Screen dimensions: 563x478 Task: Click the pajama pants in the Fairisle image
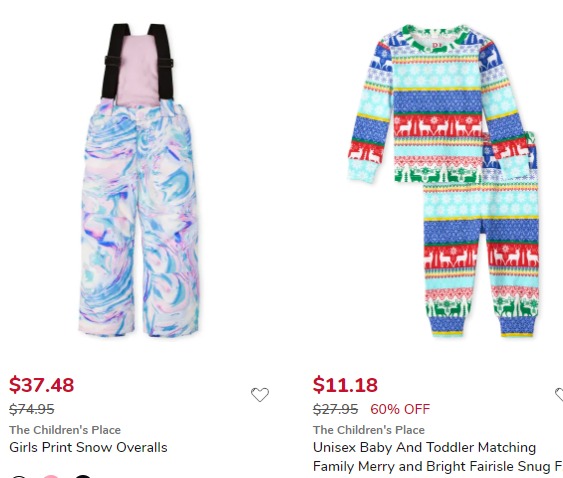point(481,251)
